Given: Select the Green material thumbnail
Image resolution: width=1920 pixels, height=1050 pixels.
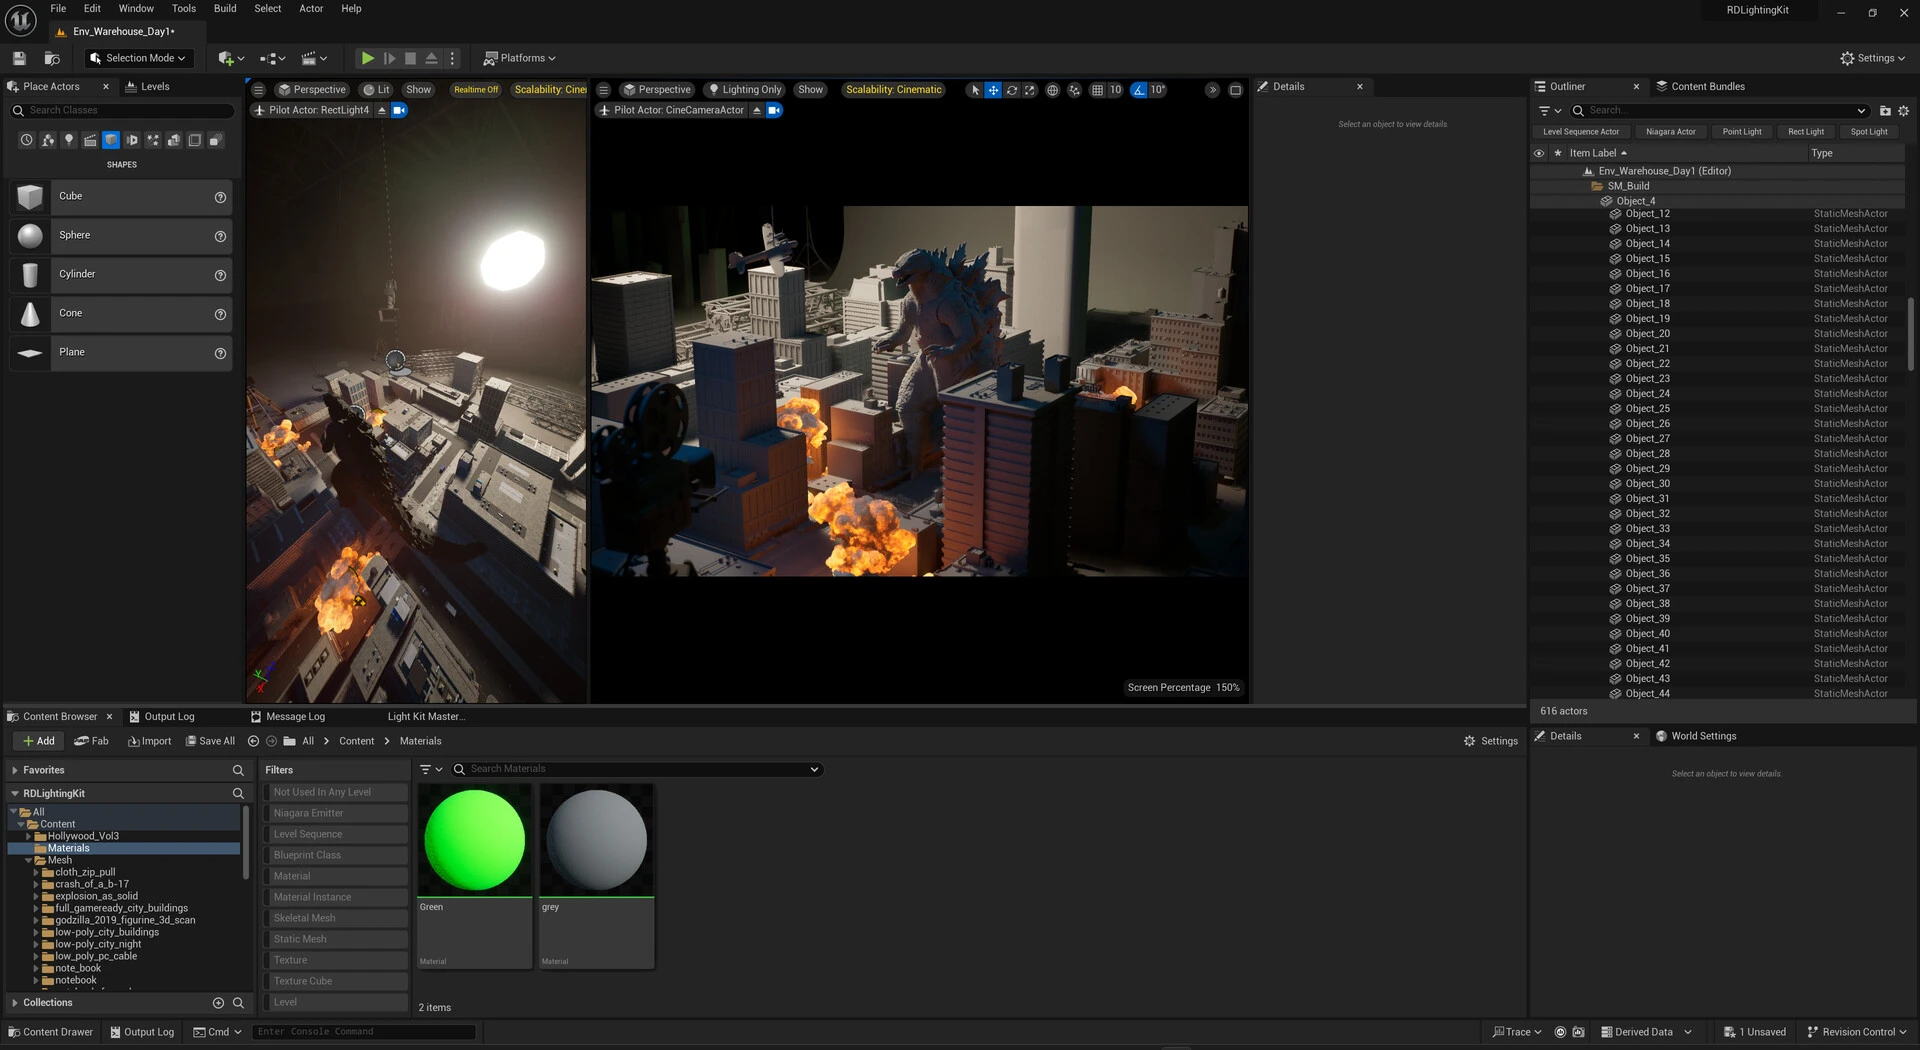Looking at the screenshot, I should 475,840.
